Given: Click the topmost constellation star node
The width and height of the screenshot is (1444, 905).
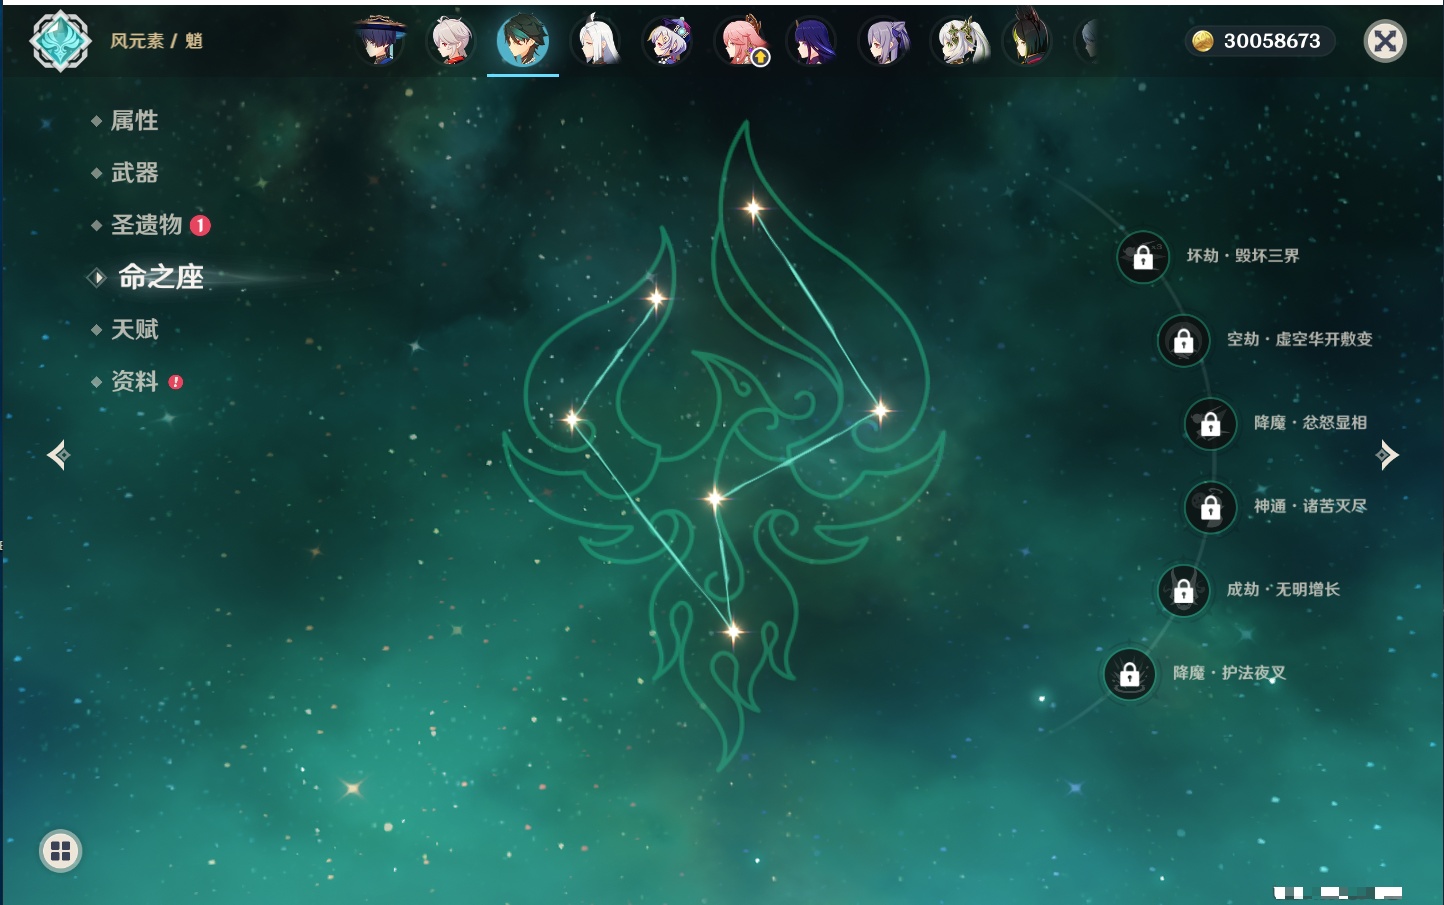Looking at the screenshot, I should (754, 208).
